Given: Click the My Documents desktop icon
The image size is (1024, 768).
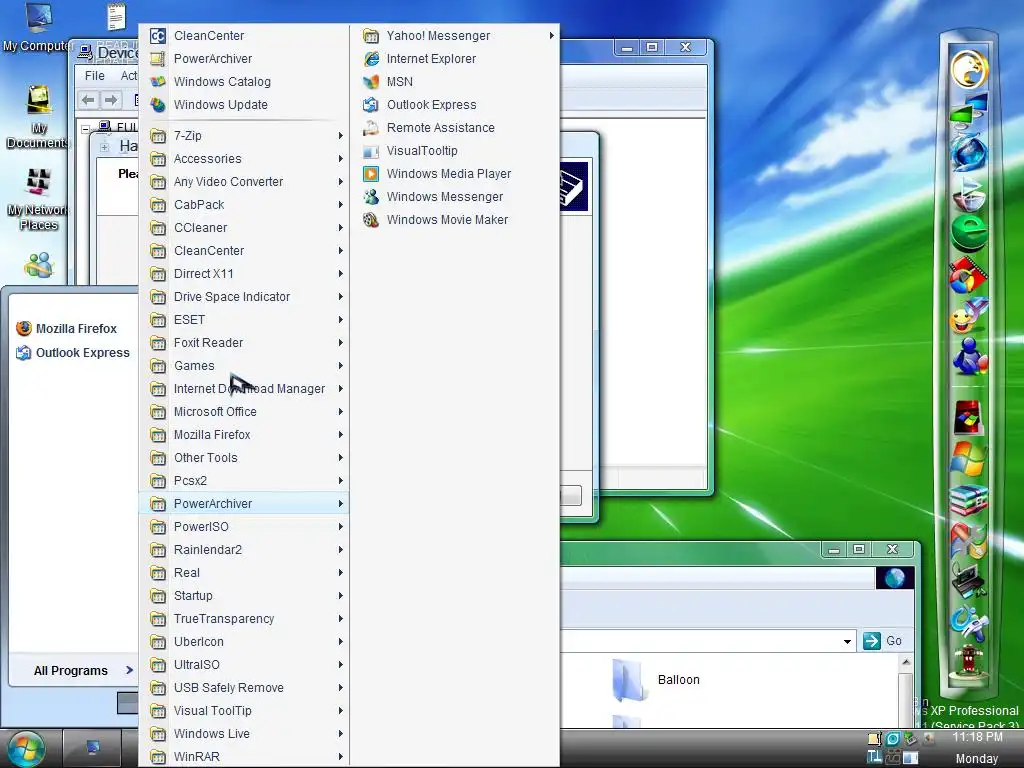Looking at the screenshot, I should point(38,118).
